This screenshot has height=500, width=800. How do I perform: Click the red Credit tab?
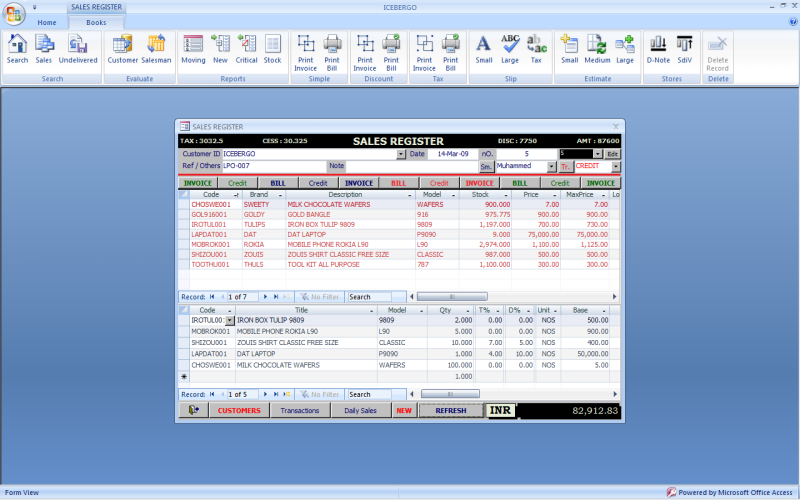coord(439,183)
